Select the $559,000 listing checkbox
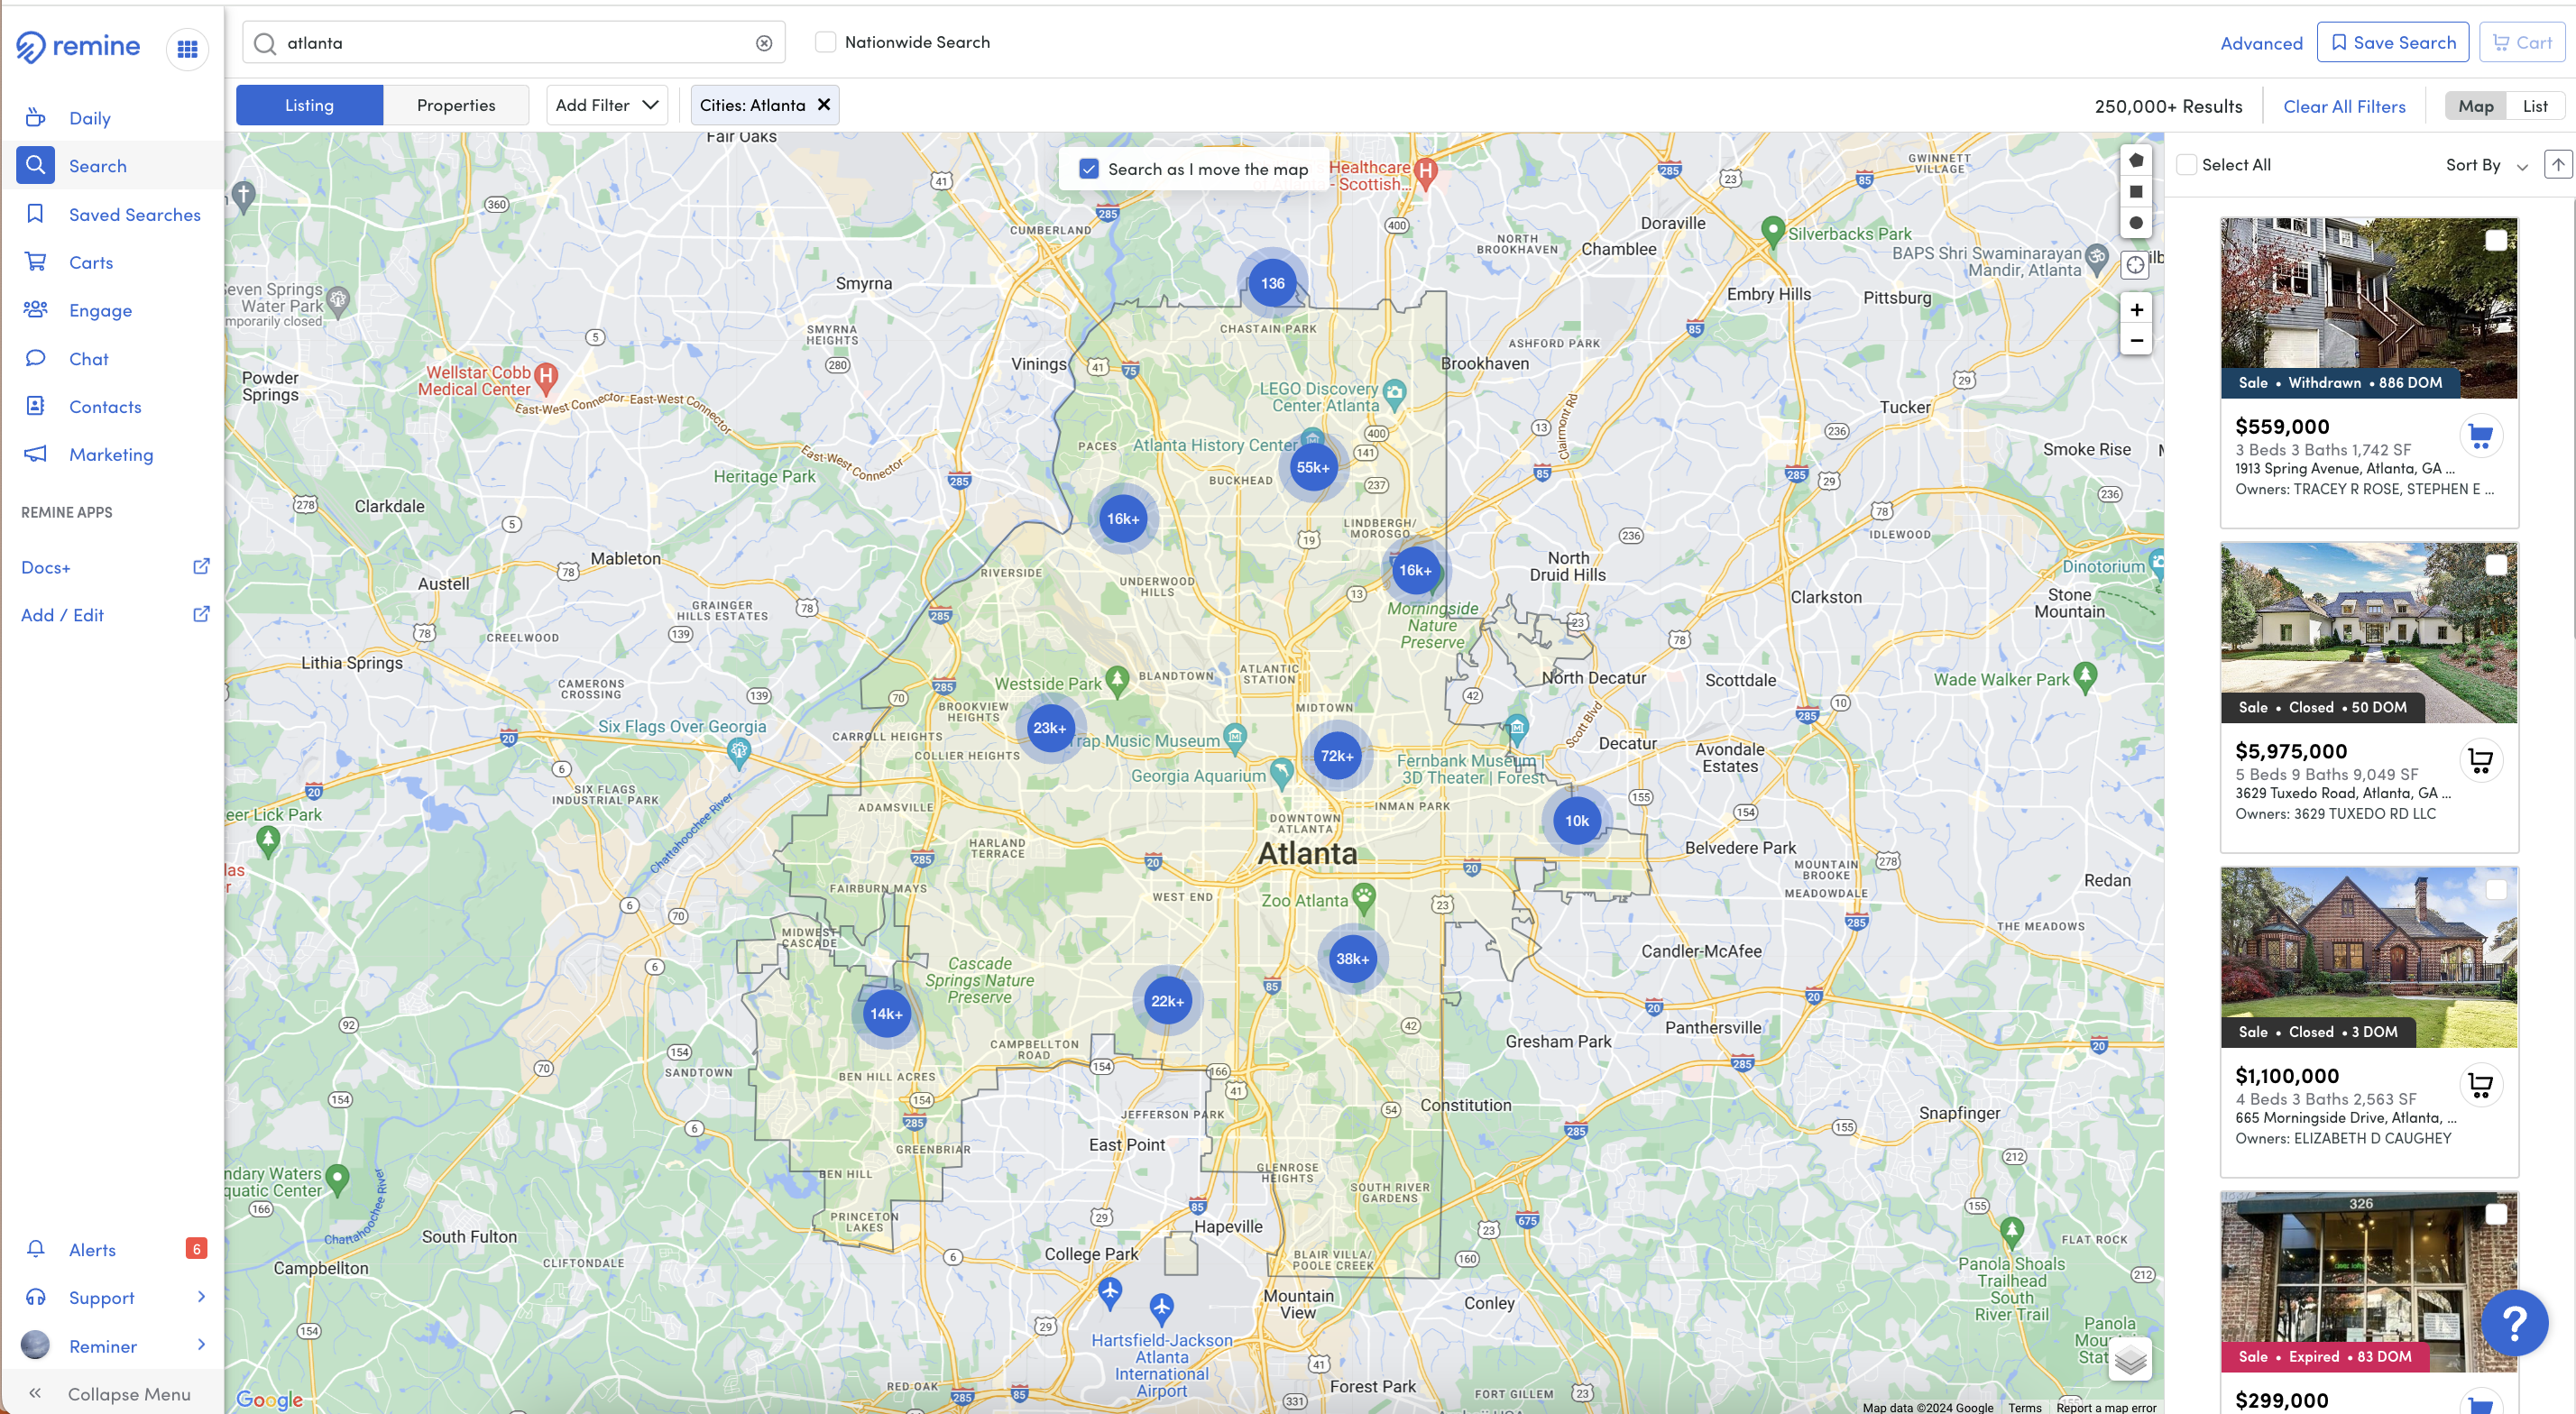The image size is (2576, 1414). pyautogui.click(x=2496, y=240)
